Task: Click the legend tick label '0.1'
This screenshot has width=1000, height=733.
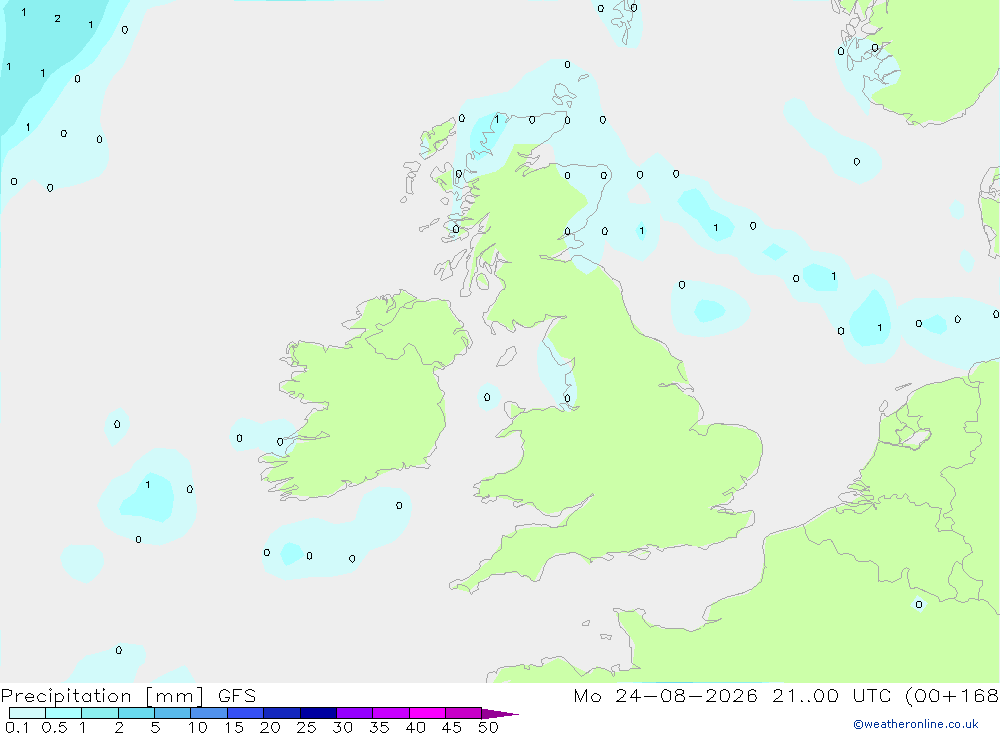Action: pyautogui.click(x=17, y=727)
